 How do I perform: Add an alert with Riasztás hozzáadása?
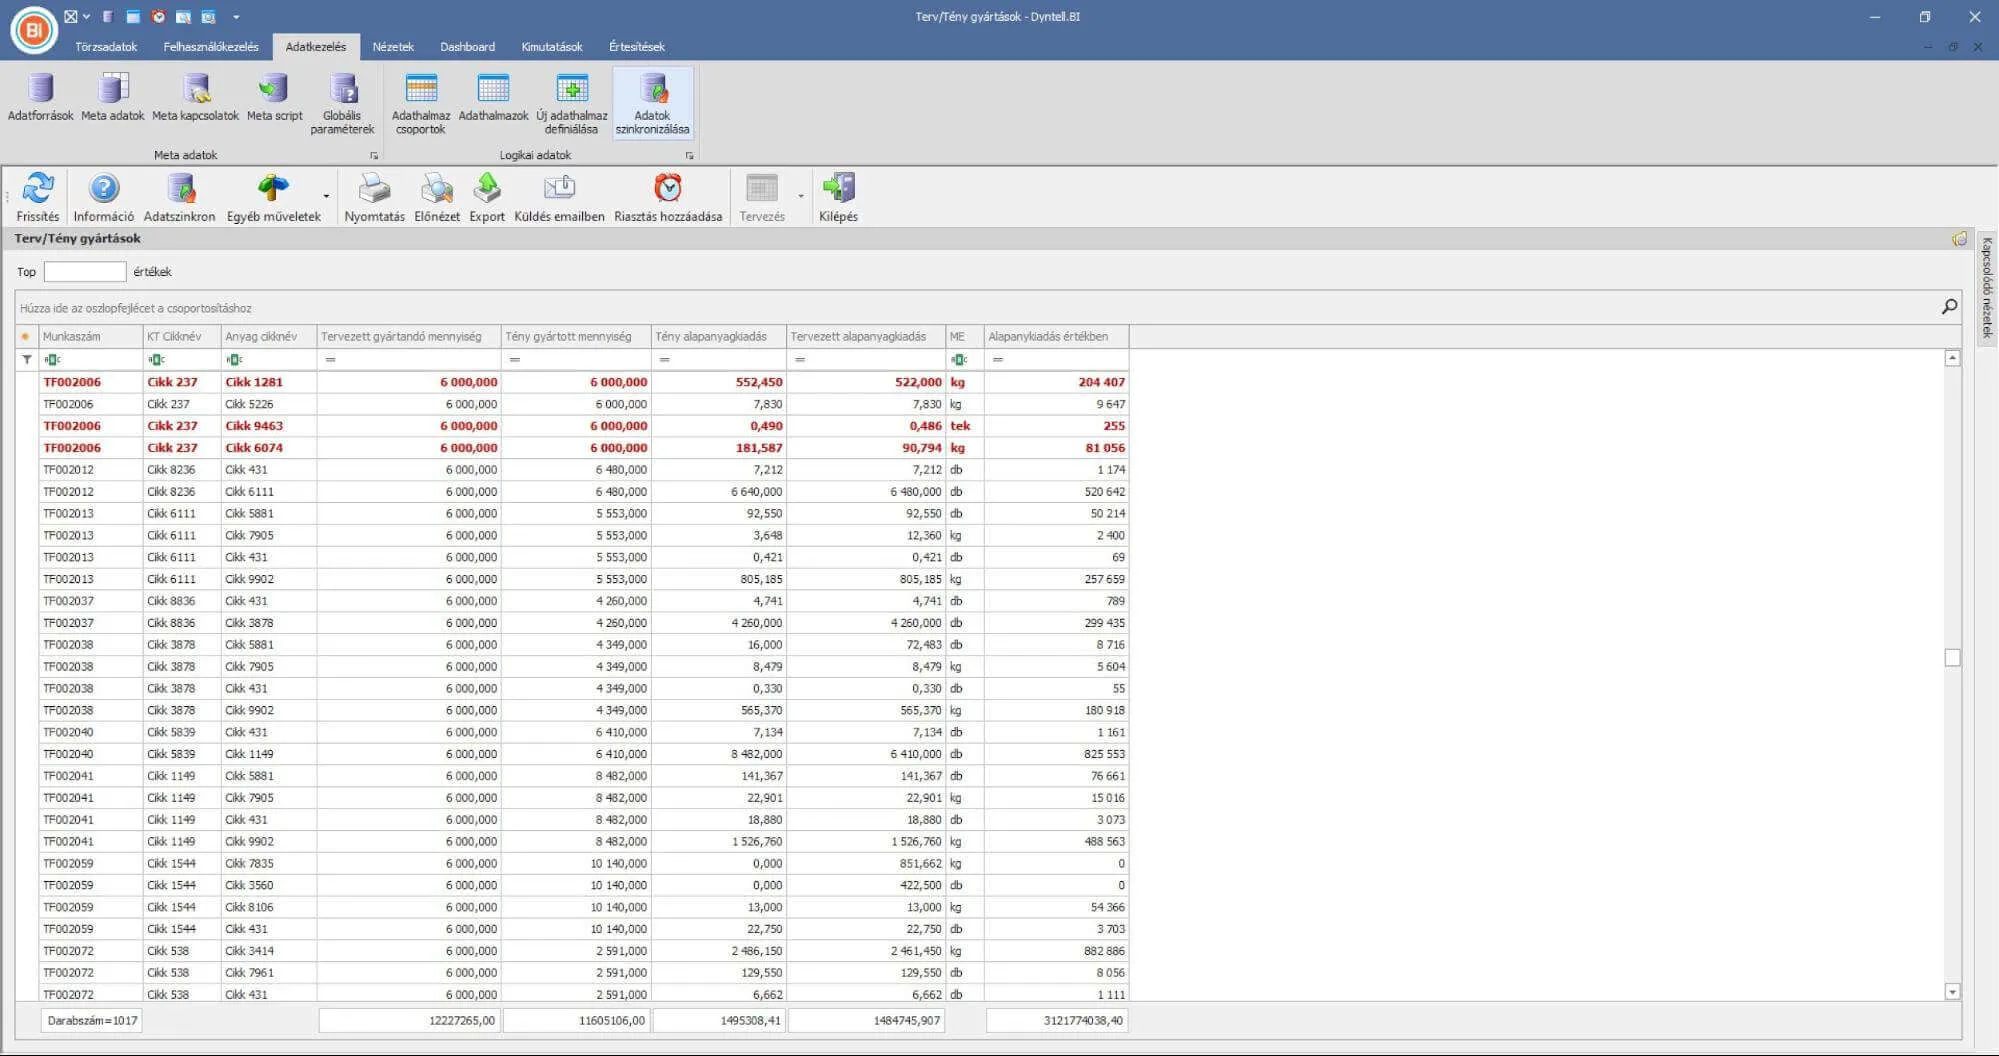(x=667, y=190)
